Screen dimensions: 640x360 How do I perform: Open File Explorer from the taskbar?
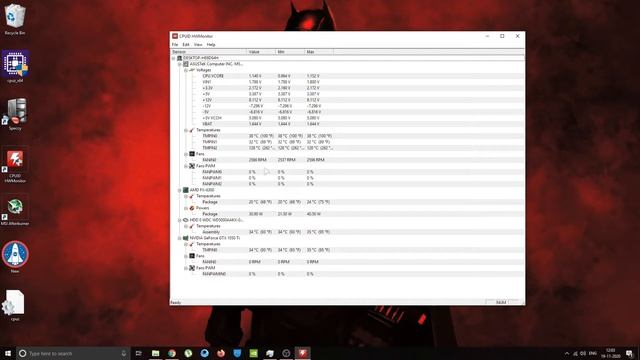156,353
